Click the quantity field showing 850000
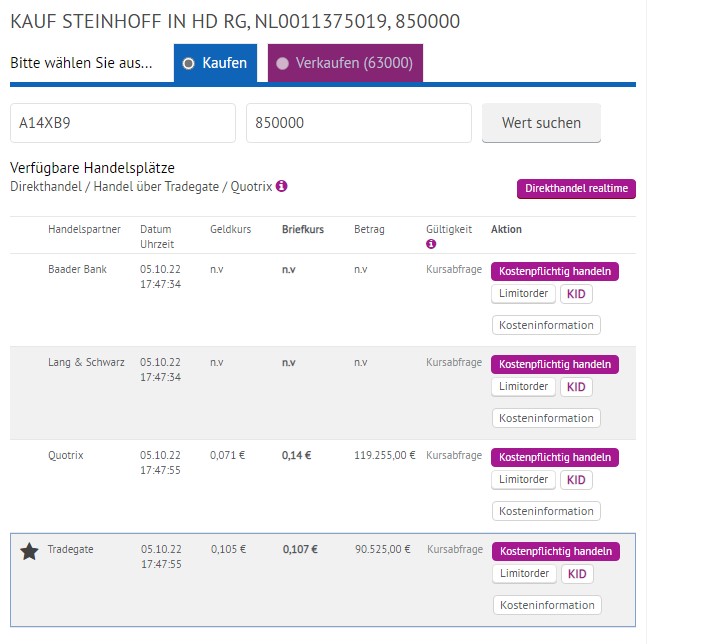 pyautogui.click(x=358, y=123)
